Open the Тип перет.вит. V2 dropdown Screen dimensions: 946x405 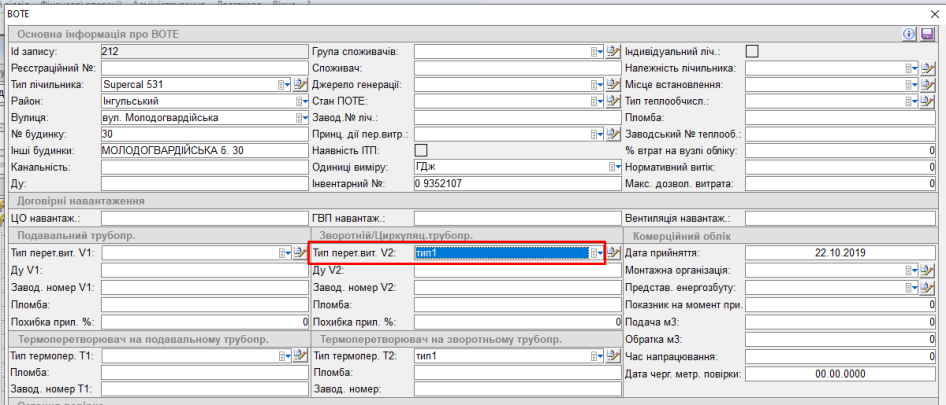click(x=597, y=254)
